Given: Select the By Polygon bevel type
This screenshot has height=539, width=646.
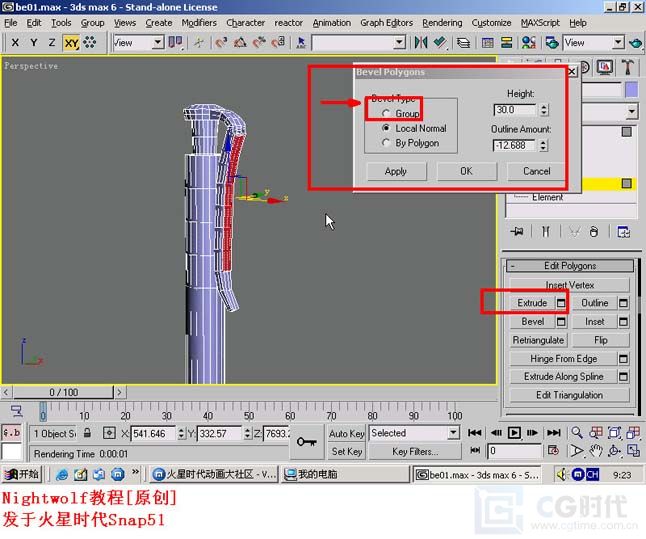Looking at the screenshot, I should pyautogui.click(x=386, y=143).
